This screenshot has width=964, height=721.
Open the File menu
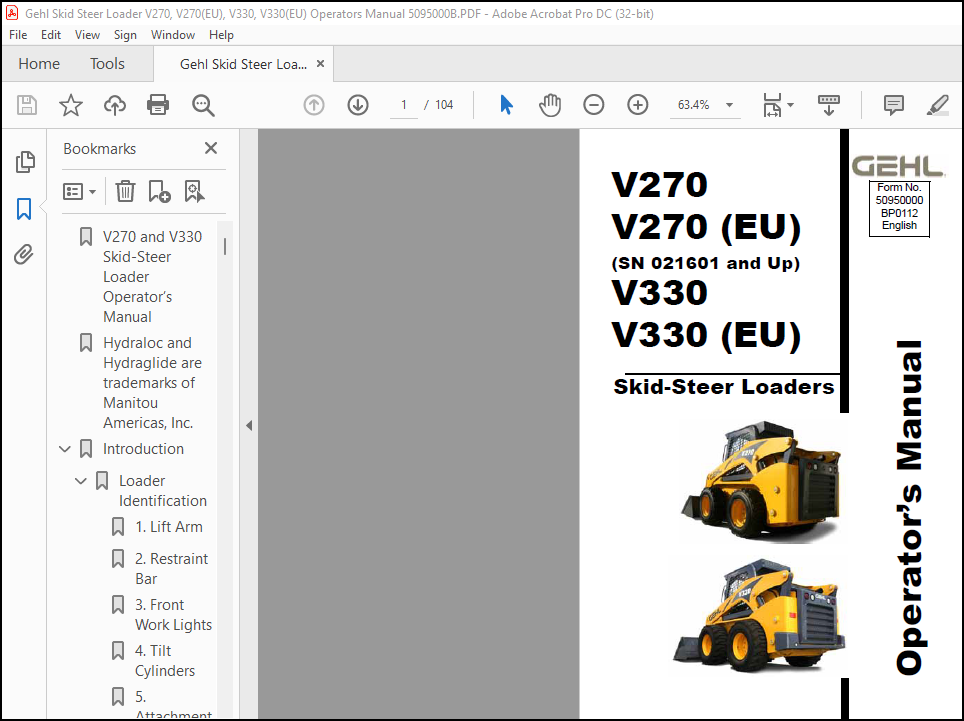click(18, 35)
